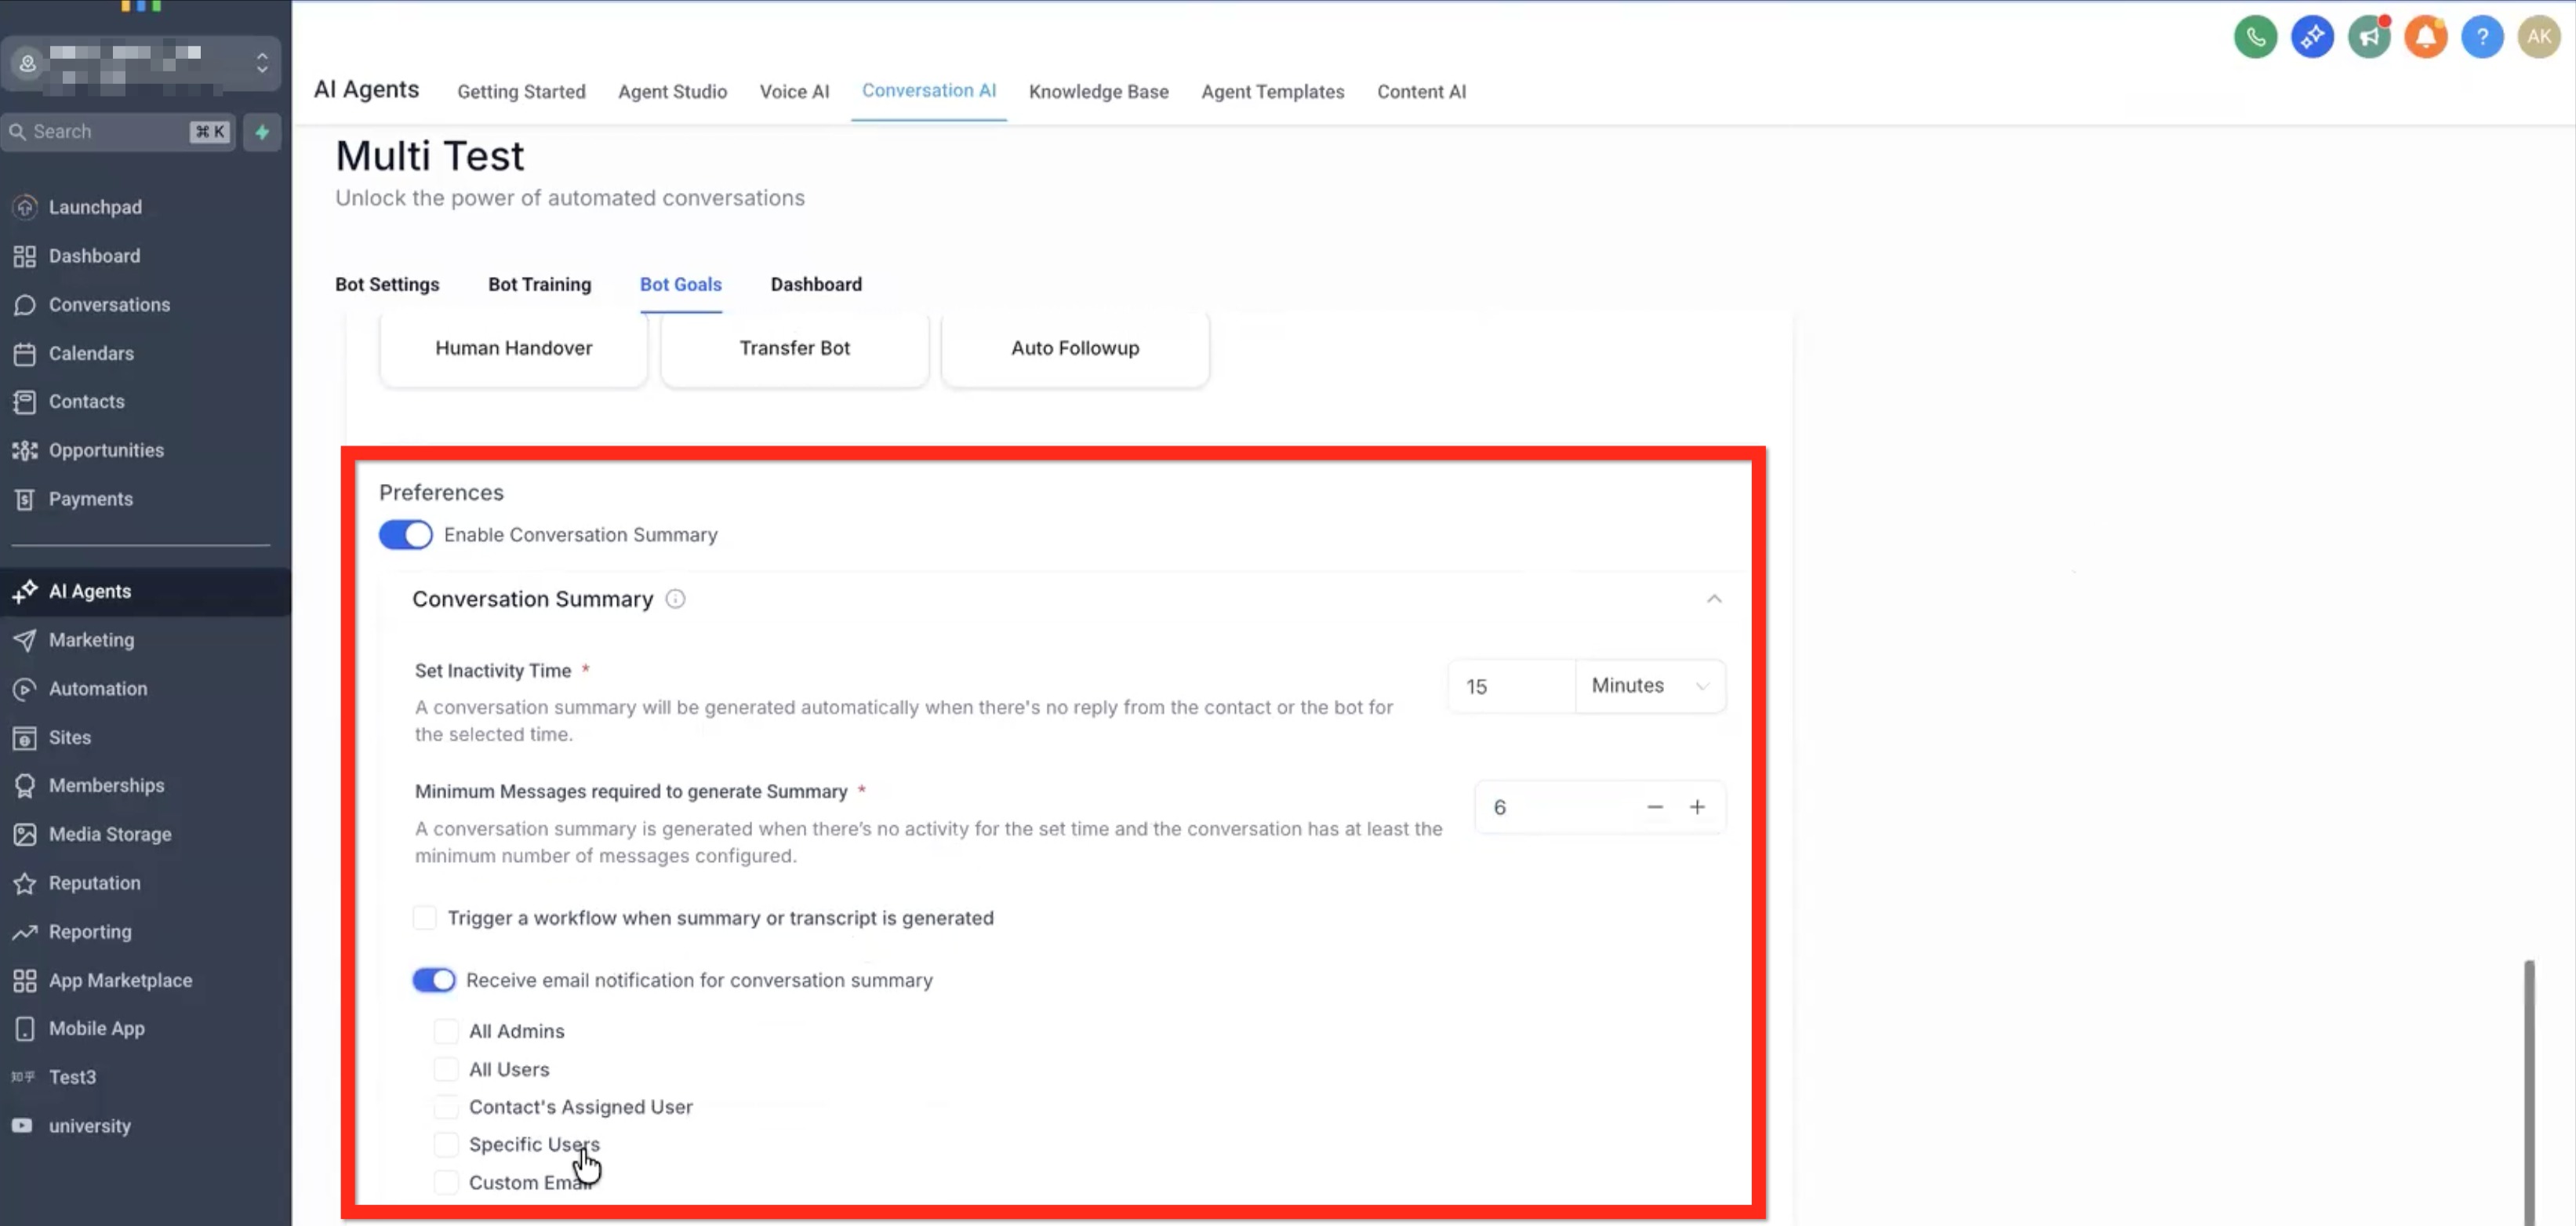Screen dimensions: 2576x1226
Task: Open the Minutes time unit dropdown
Action: pos(1649,686)
